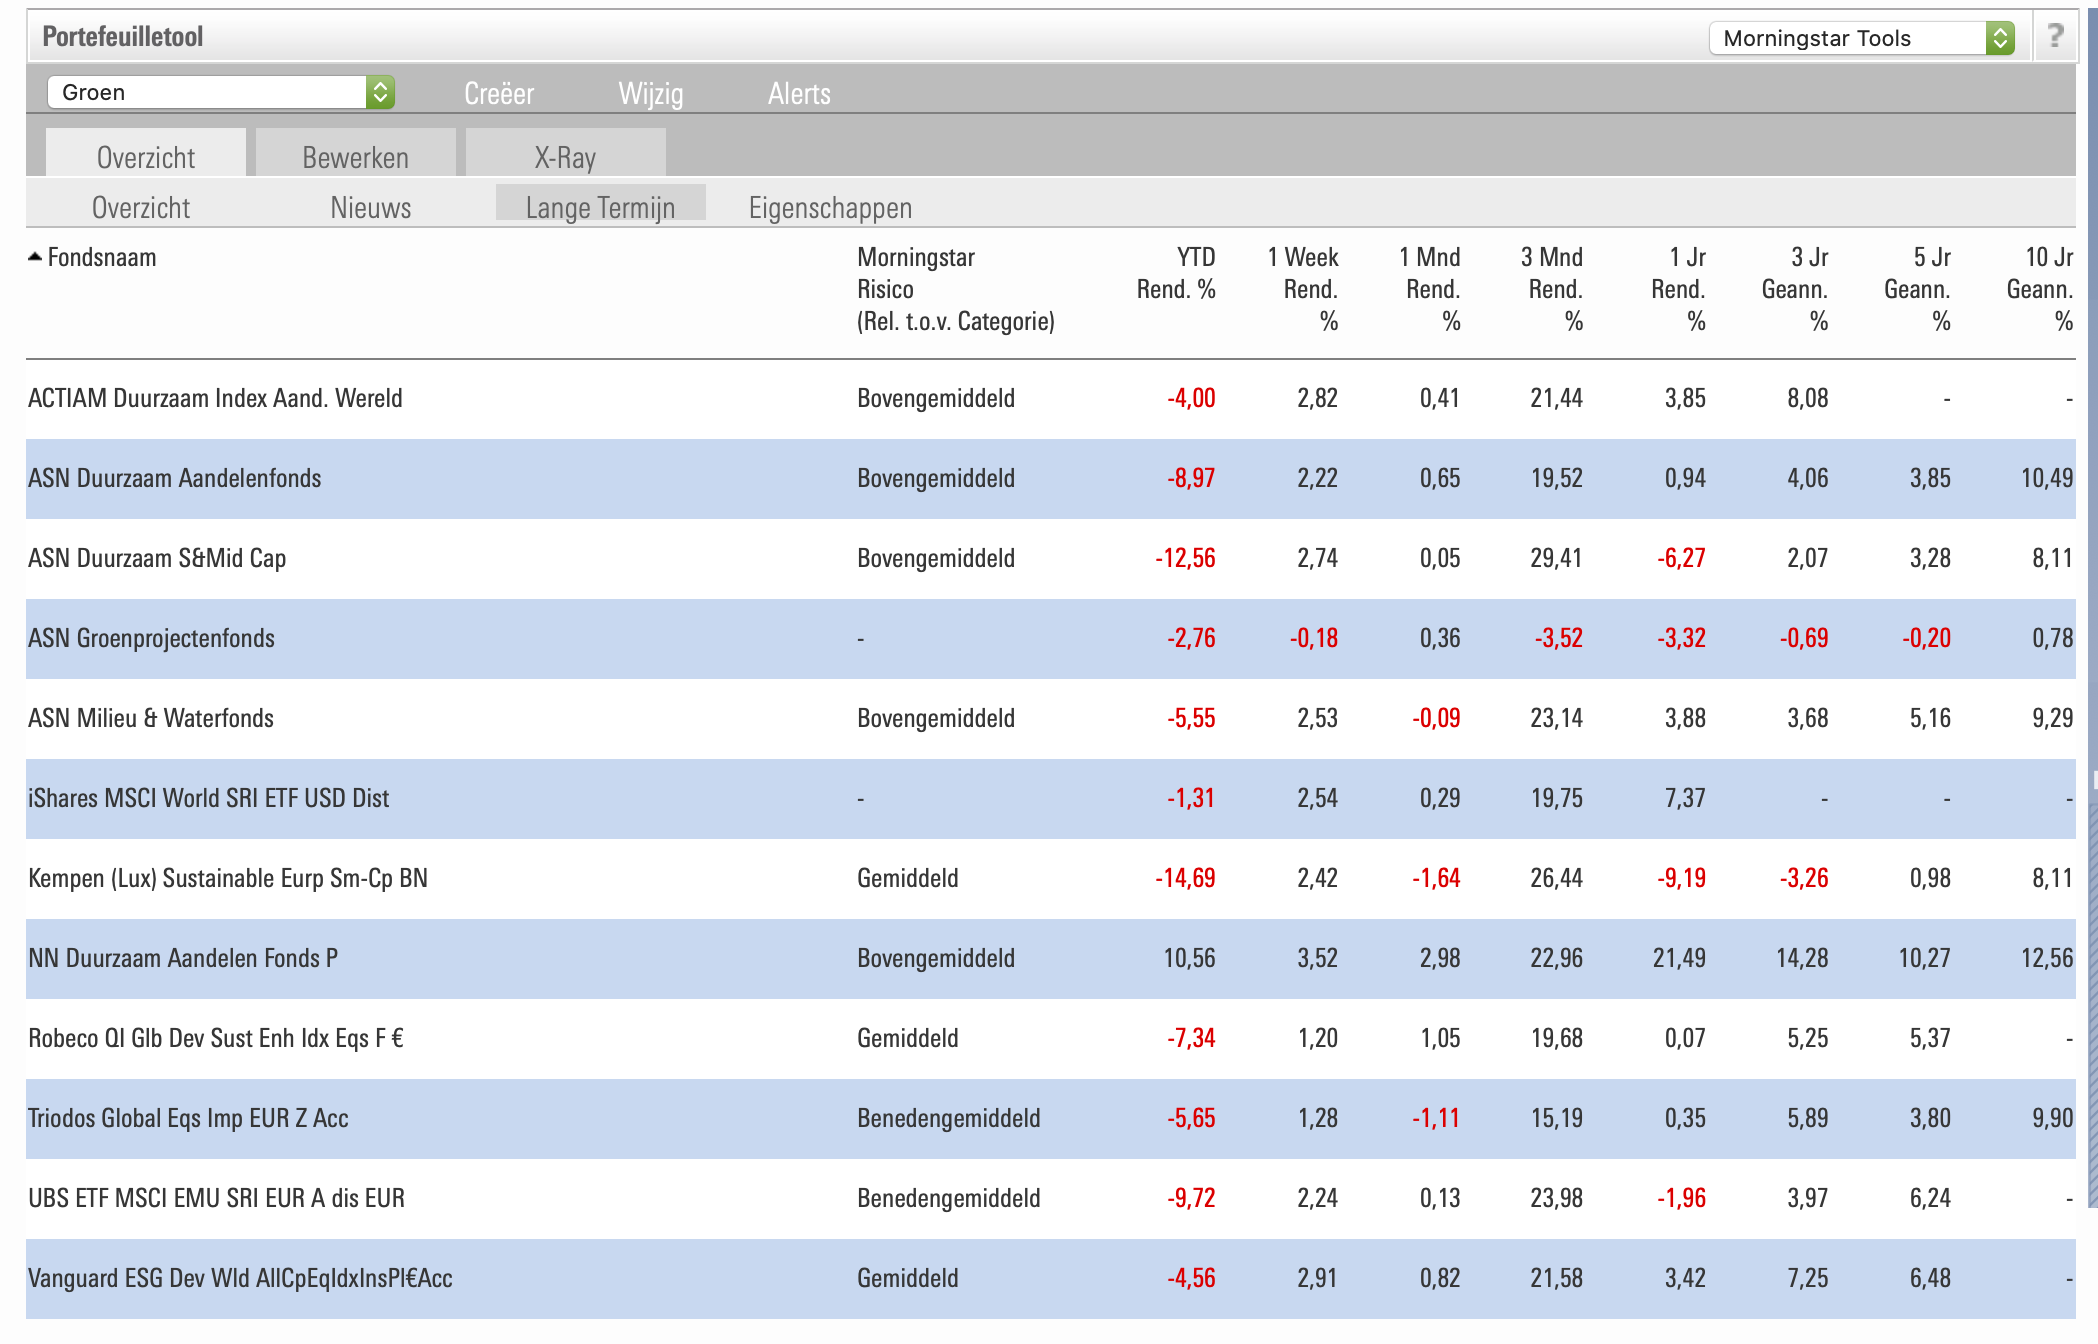Open ASN Milieu & Waterfonds fund

(151, 718)
